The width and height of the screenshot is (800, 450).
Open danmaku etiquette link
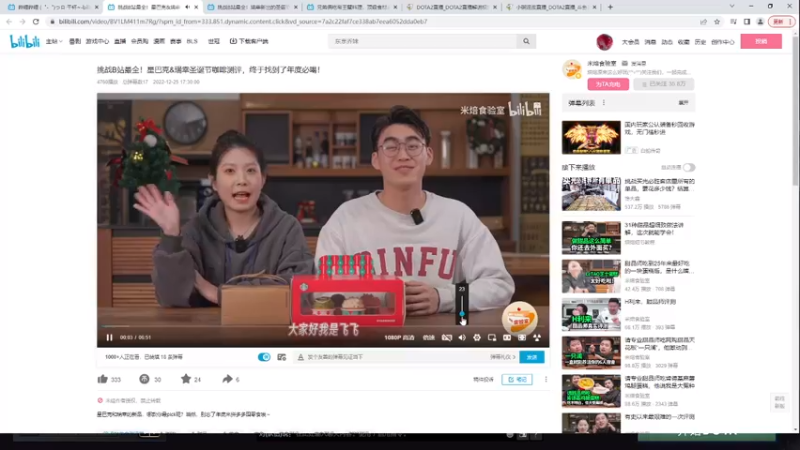(x=503, y=357)
